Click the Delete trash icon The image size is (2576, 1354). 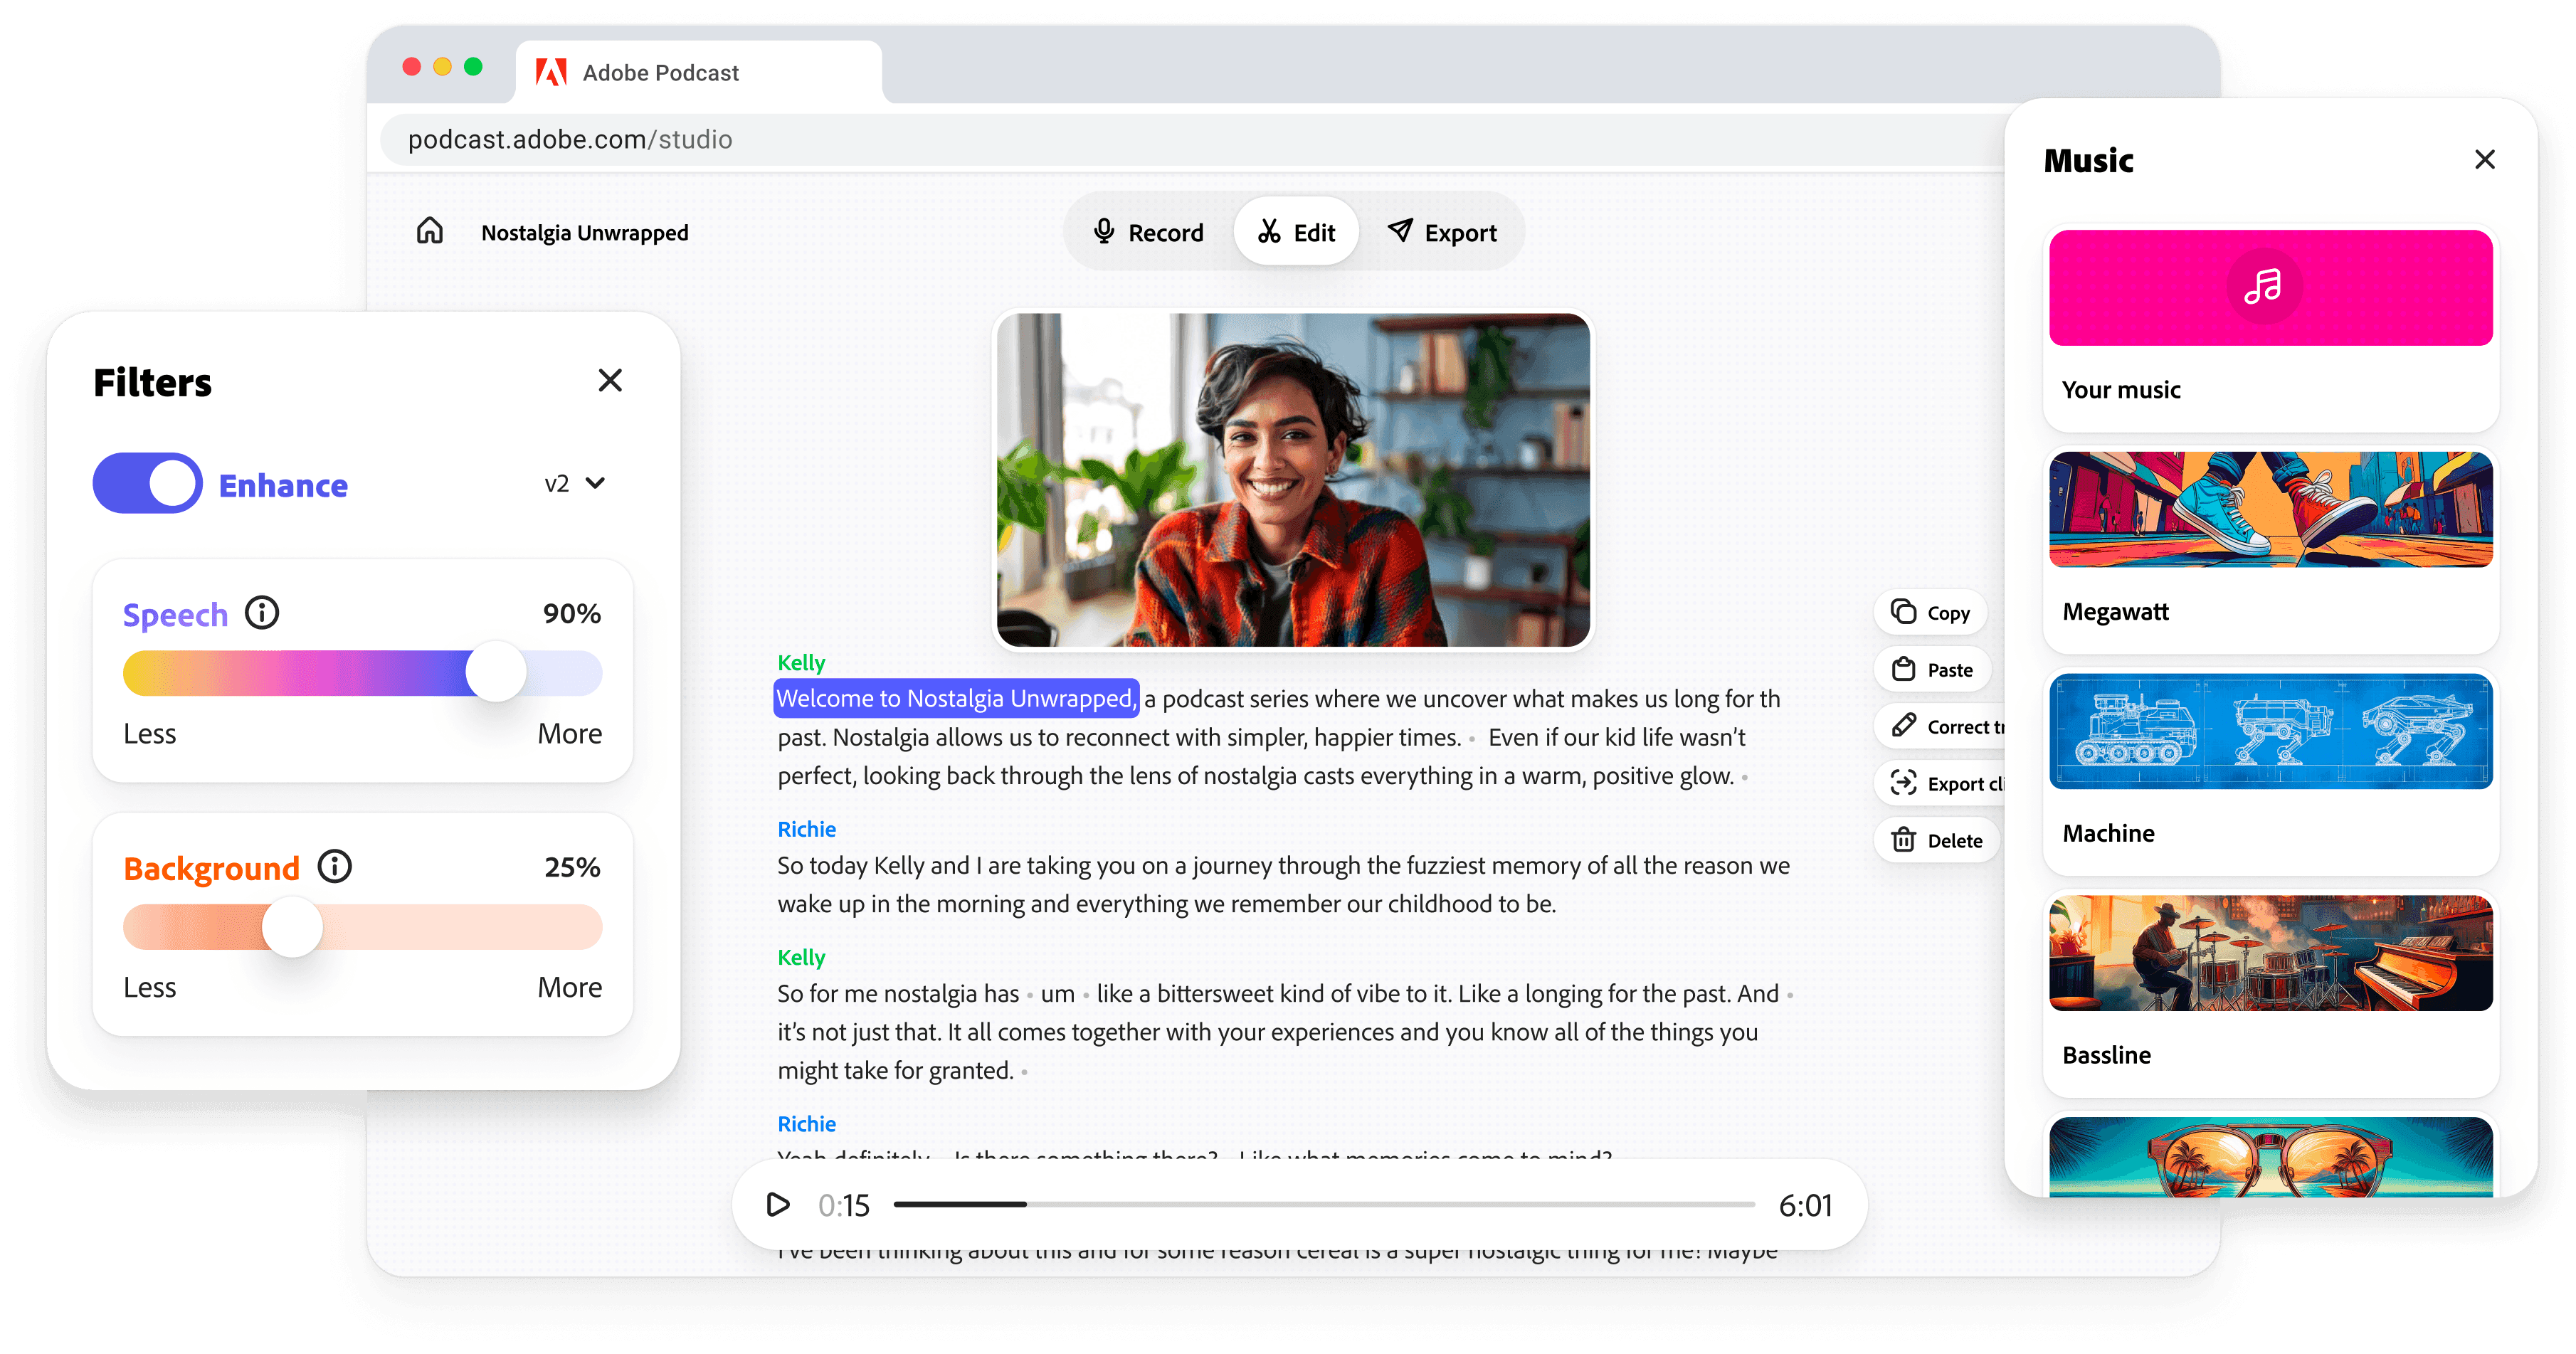pyautogui.click(x=1904, y=840)
